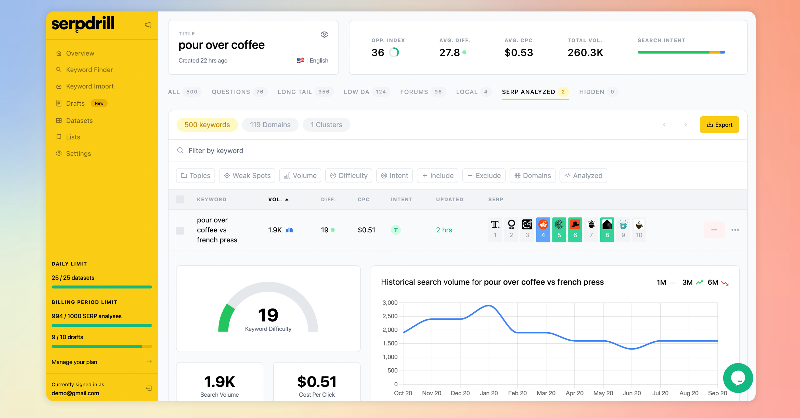The image size is (800, 418).
Task: Switch to the LOW DA tab
Action: [366, 92]
